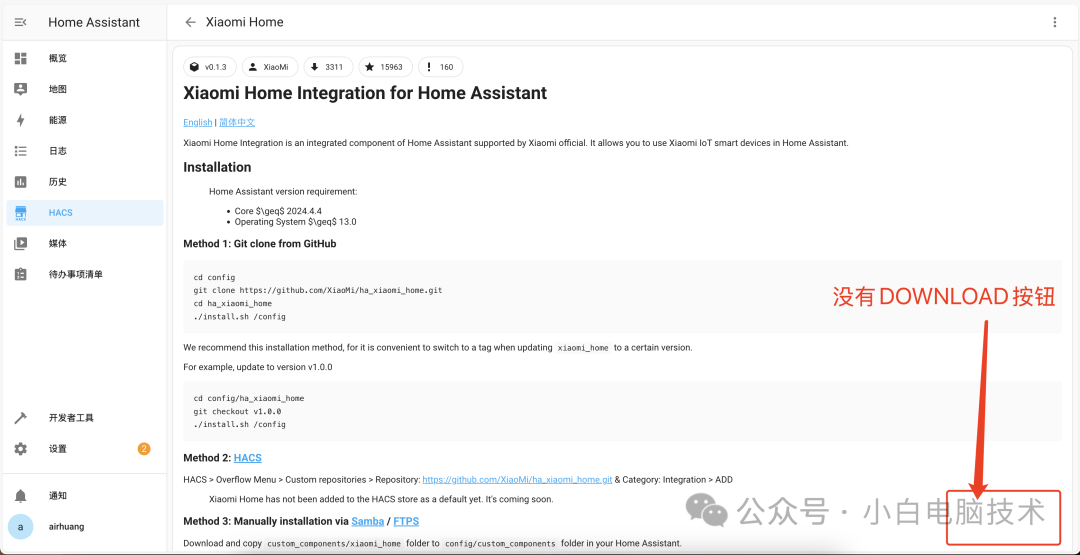1080x555 pixels.
Task: Click the 160 issues chip
Action: coord(440,67)
